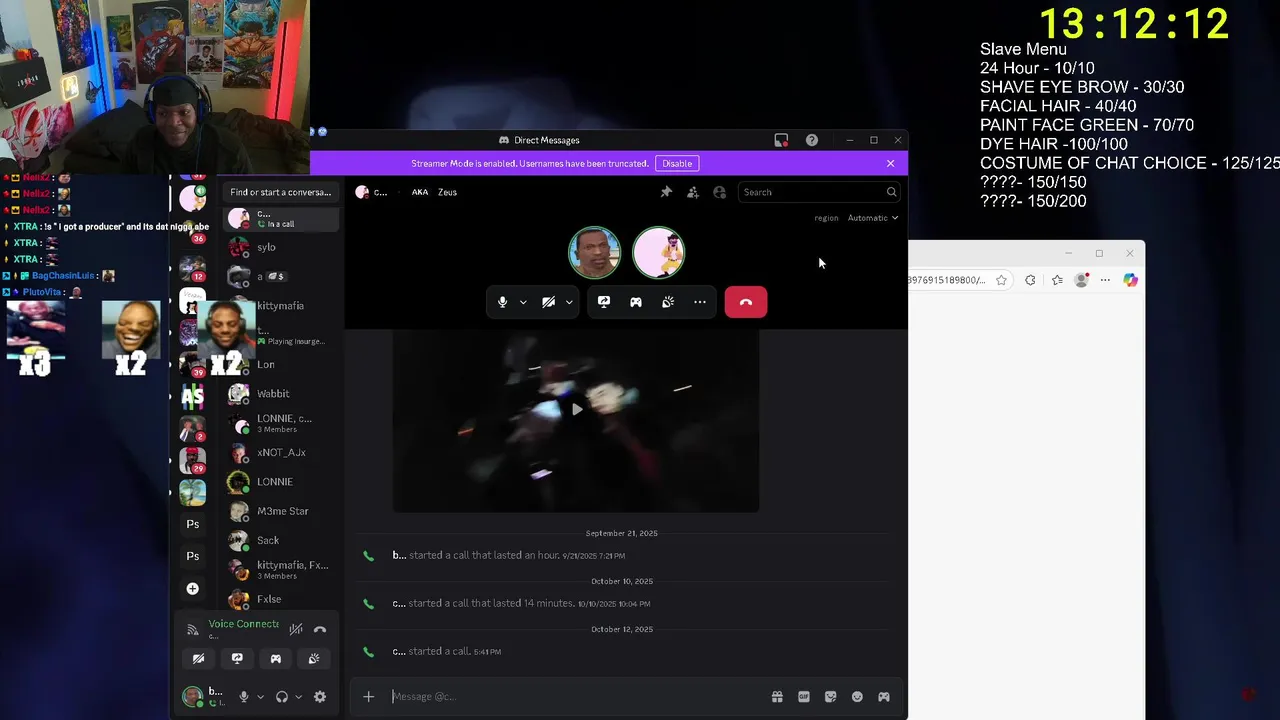Toggle noise suppression in voice panel
Viewport: 1280px width, 720px height.
tap(296, 629)
